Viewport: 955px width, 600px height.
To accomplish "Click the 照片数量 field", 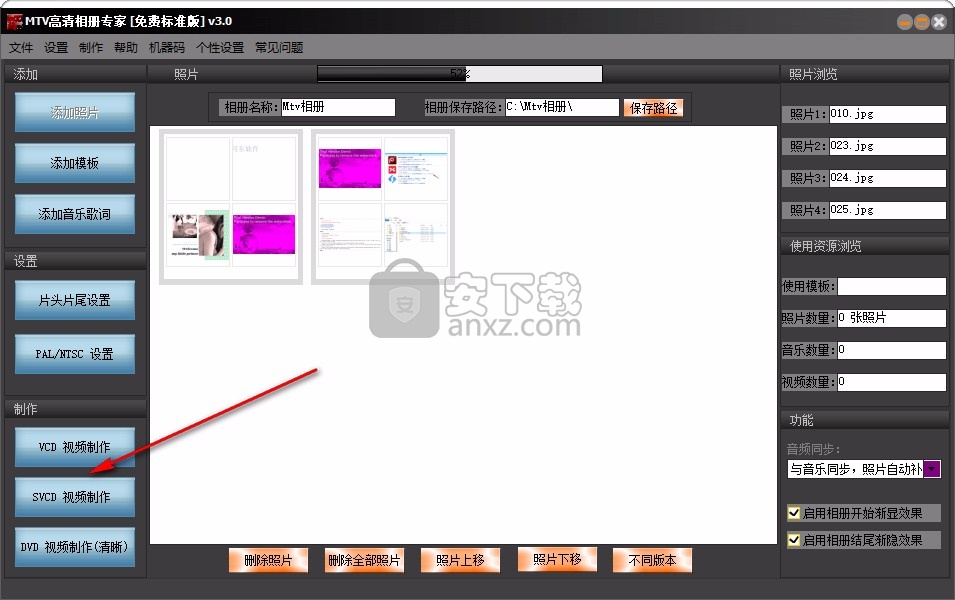I will (x=892, y=318).
